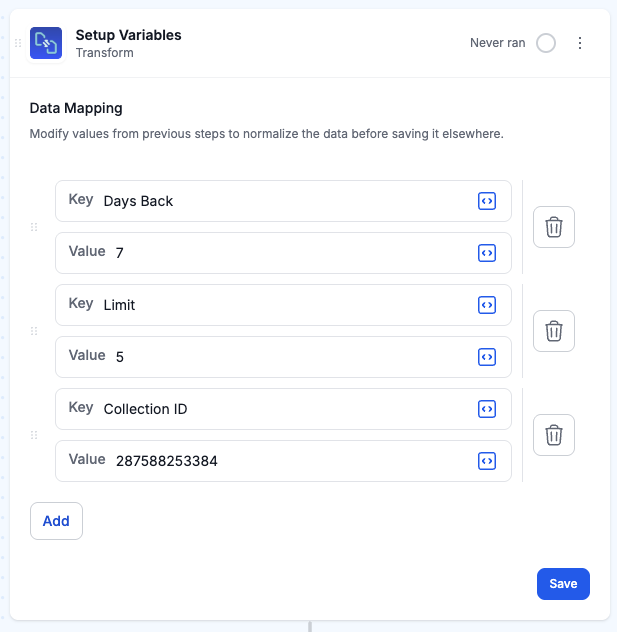617x632 pixels.
Task: Toggle code mode for the 287588253384 value
Action: pos(487,461)
